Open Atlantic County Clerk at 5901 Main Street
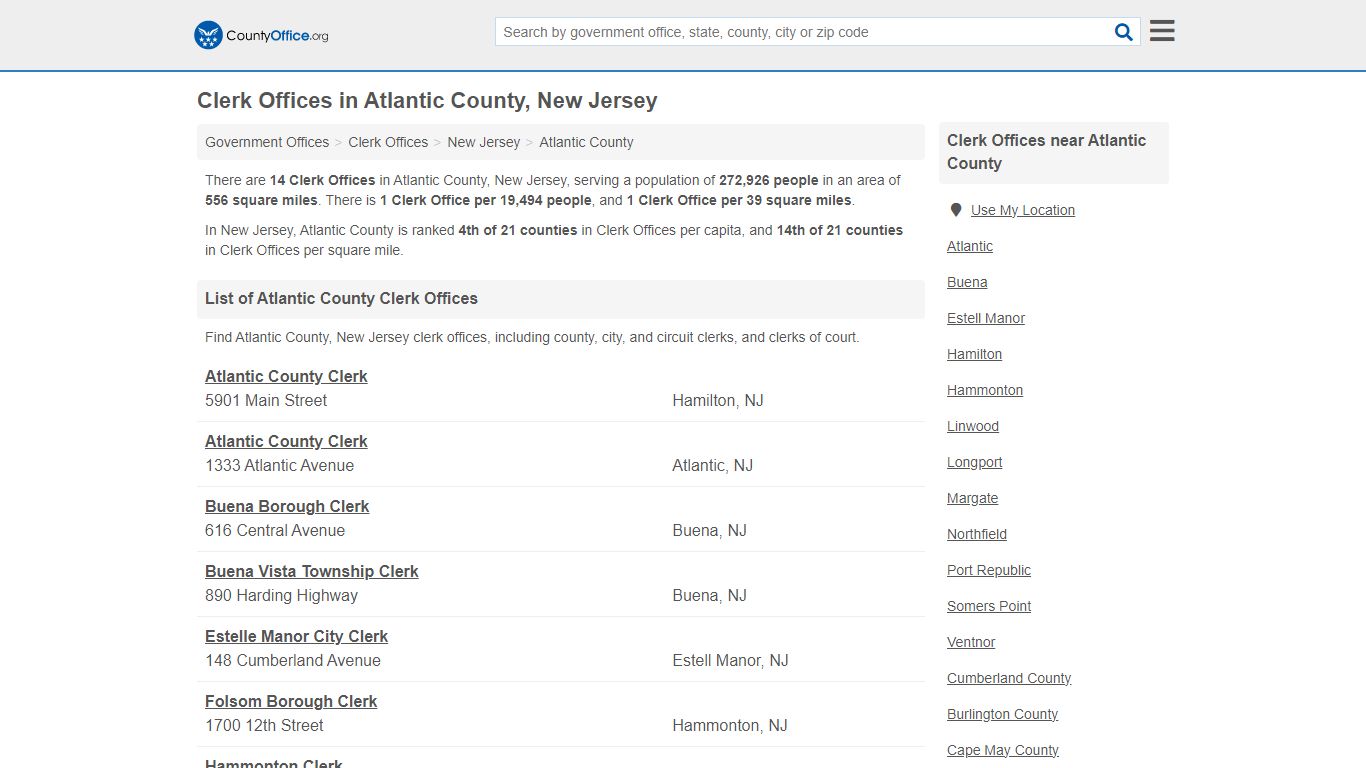This screenshot has width=1366, height=768. click(x=286, y=376)
